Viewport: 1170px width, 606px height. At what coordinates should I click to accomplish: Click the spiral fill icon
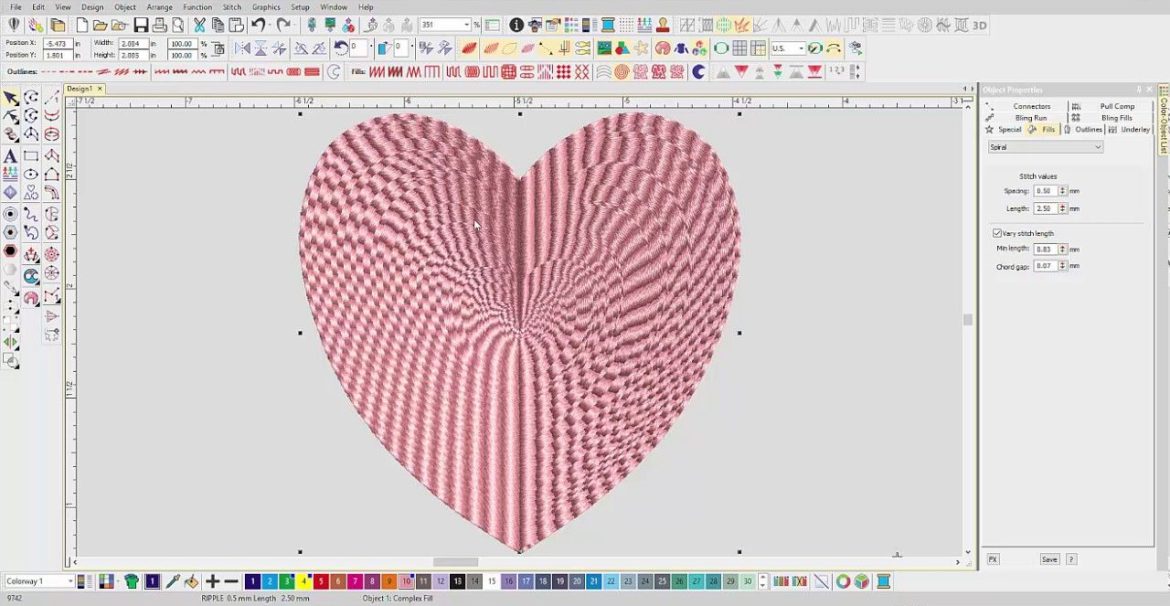[622, 72]
